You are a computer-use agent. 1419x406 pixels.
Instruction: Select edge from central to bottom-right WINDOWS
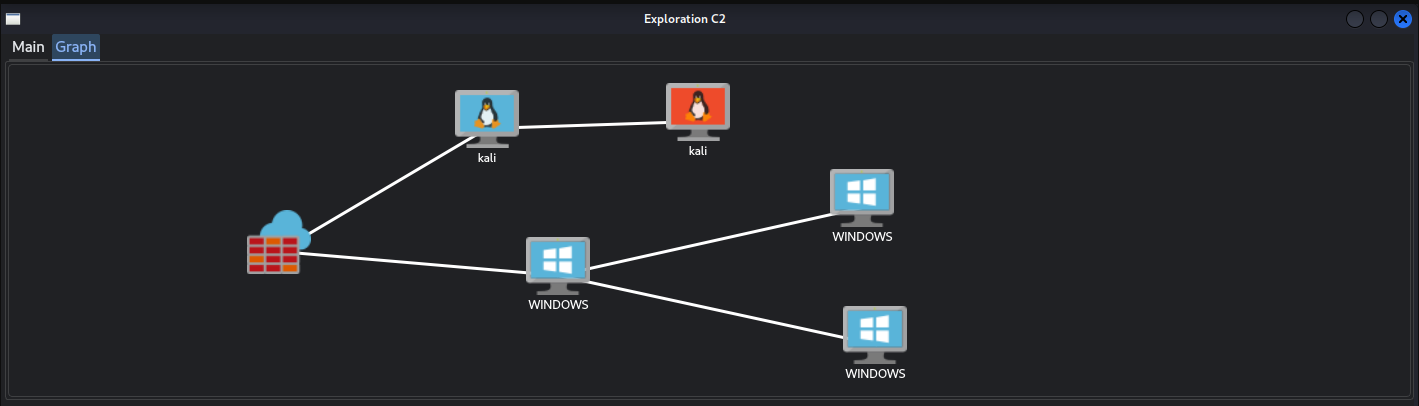(715, 309)
